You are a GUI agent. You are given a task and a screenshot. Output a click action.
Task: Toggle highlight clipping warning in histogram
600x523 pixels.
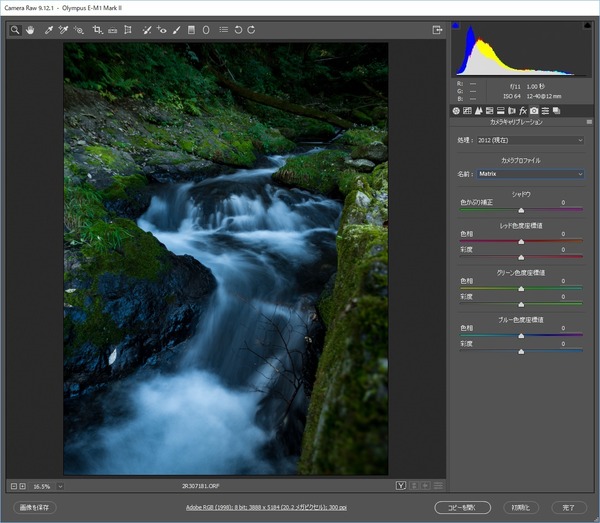point(587,25)
